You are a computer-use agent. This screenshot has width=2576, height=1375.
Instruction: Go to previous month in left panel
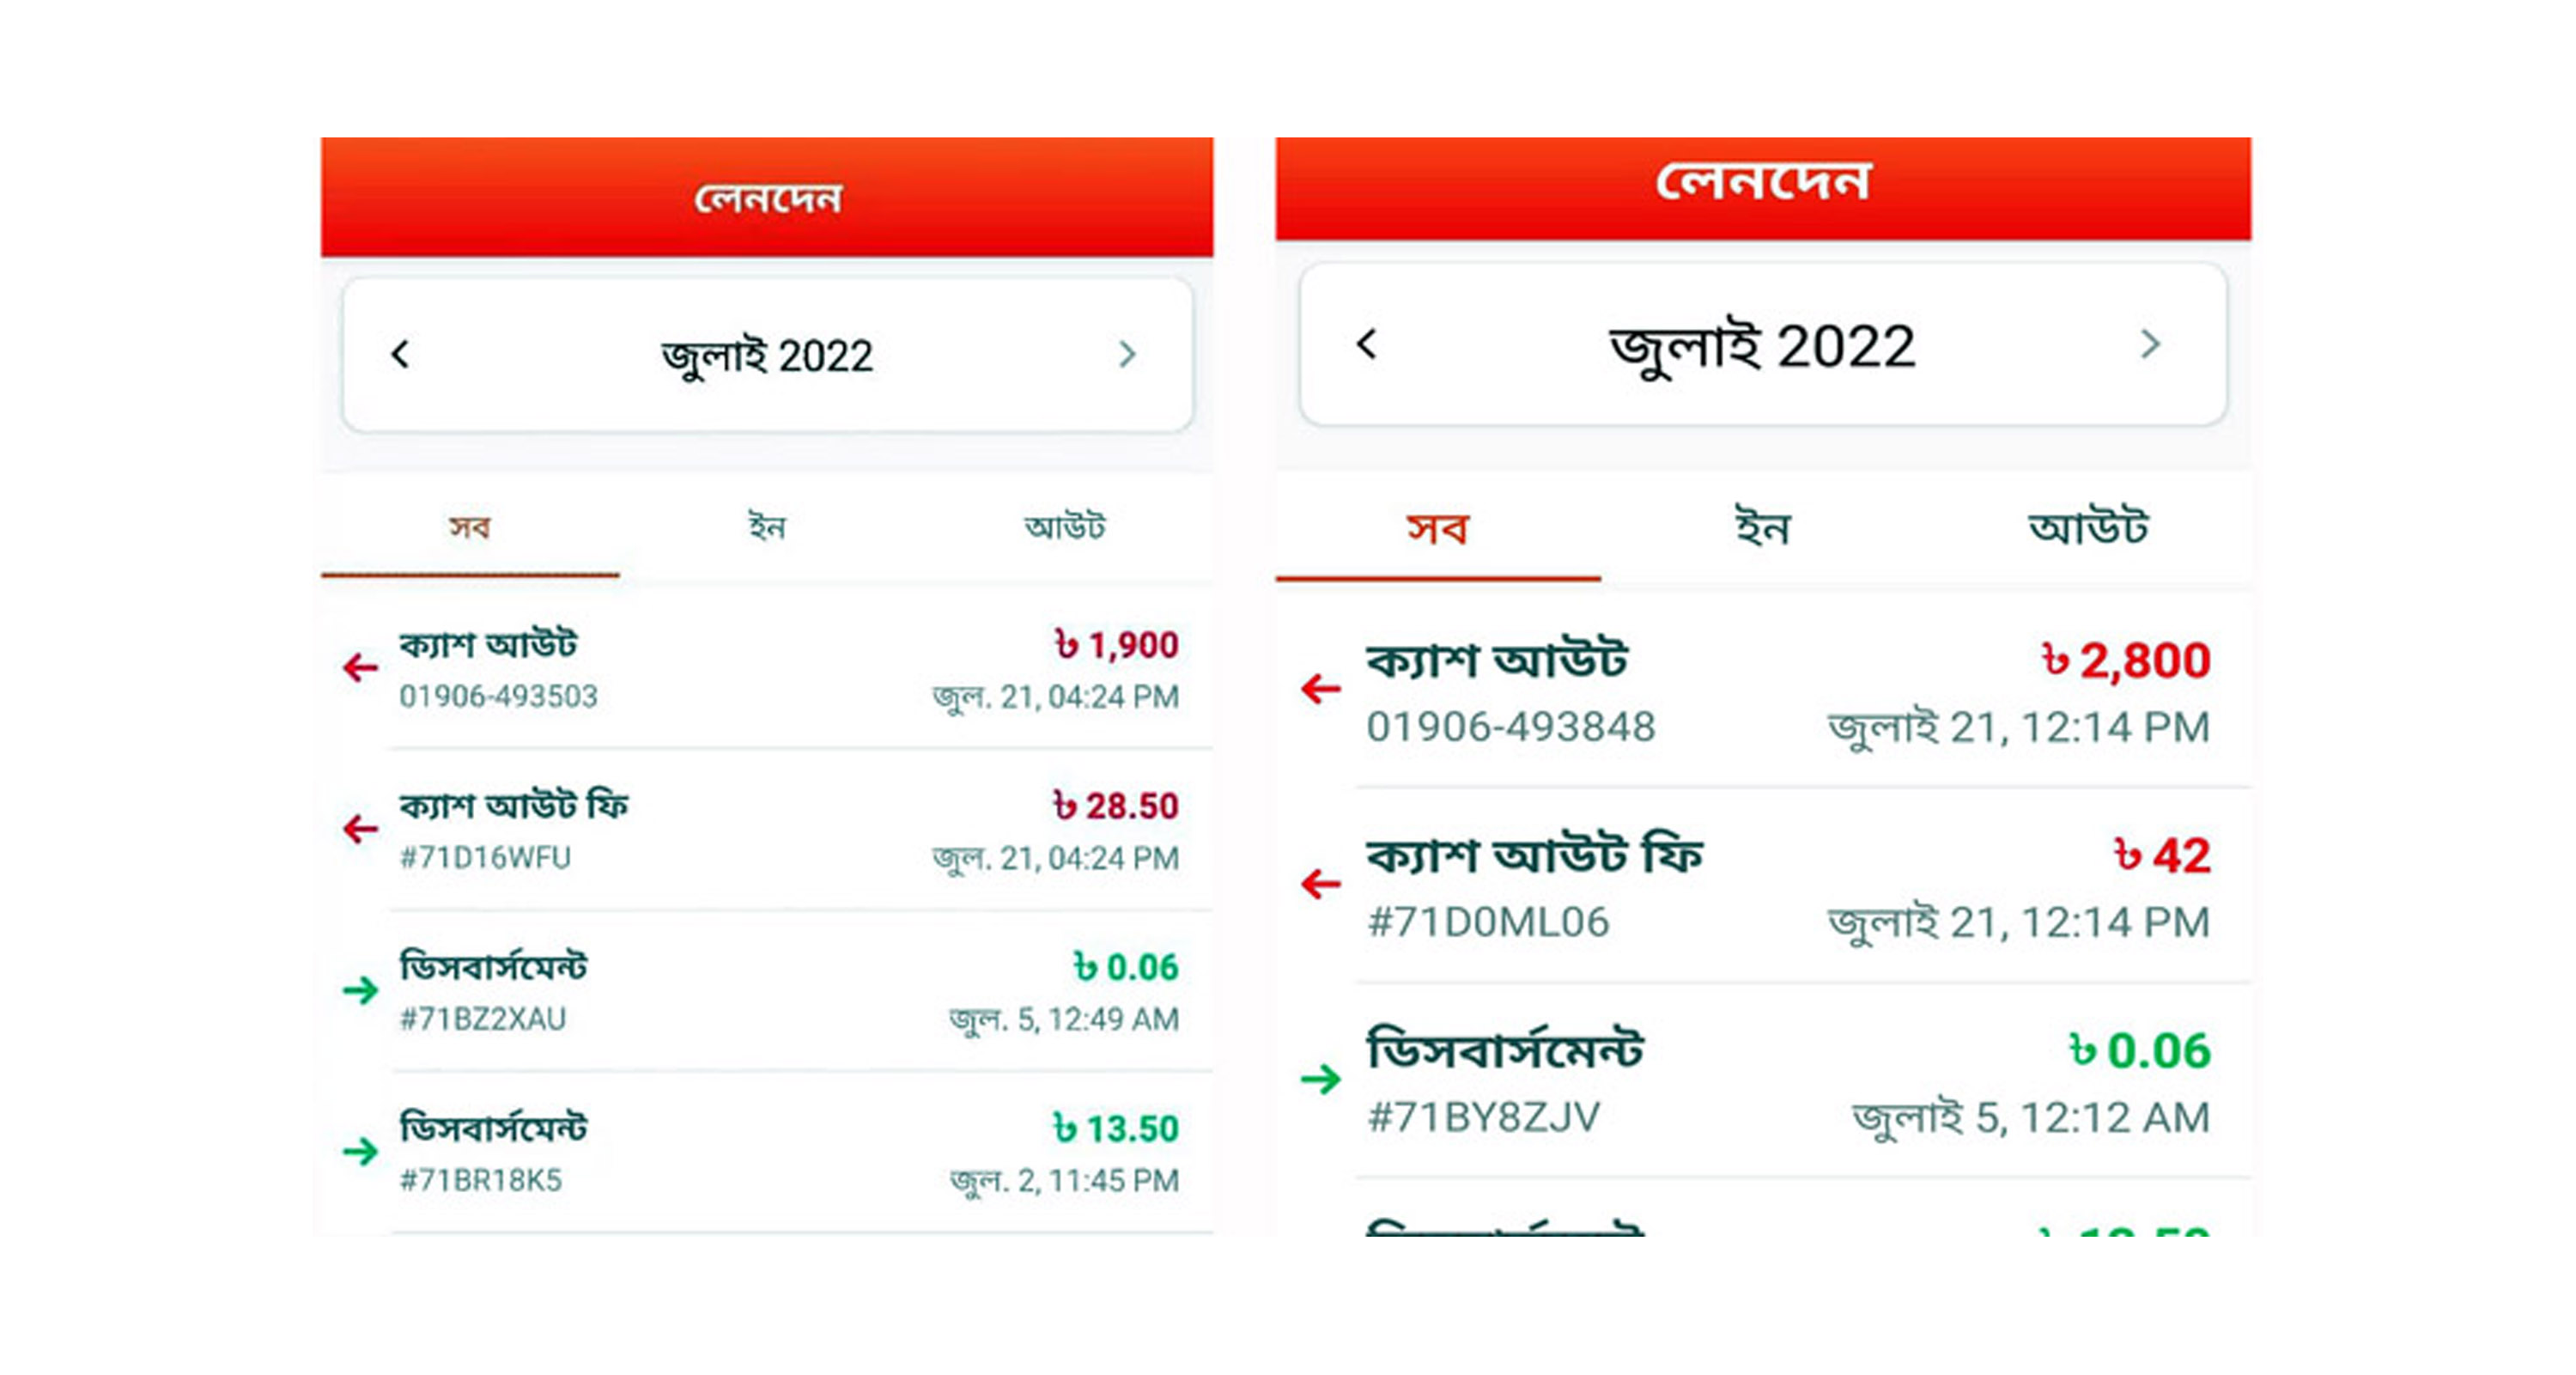[x=400, y=354]
